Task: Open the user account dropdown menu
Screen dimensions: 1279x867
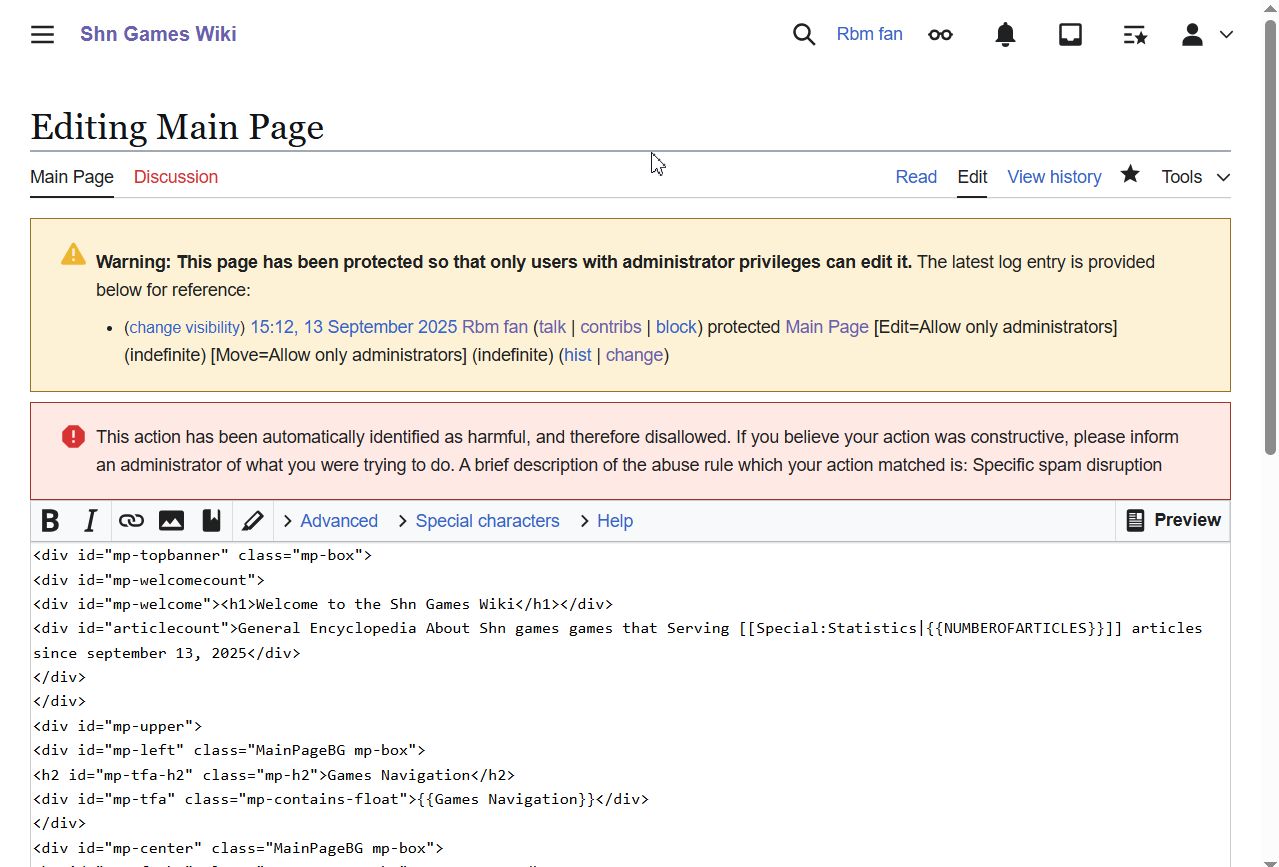Action: 1206,35
